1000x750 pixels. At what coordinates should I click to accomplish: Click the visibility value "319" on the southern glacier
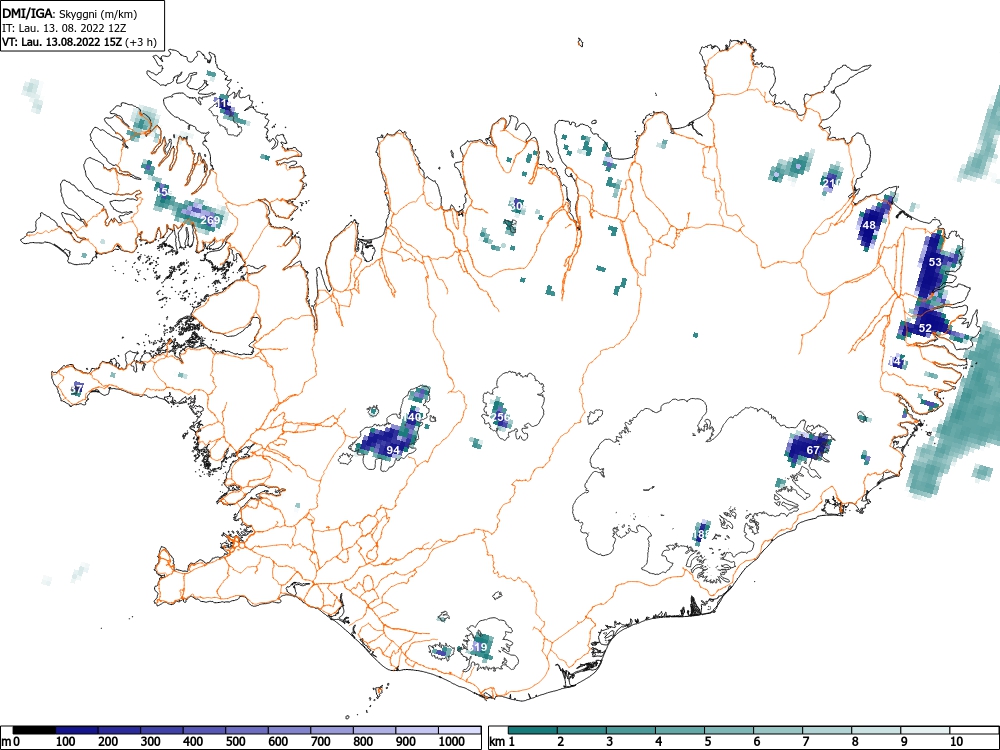479,647
